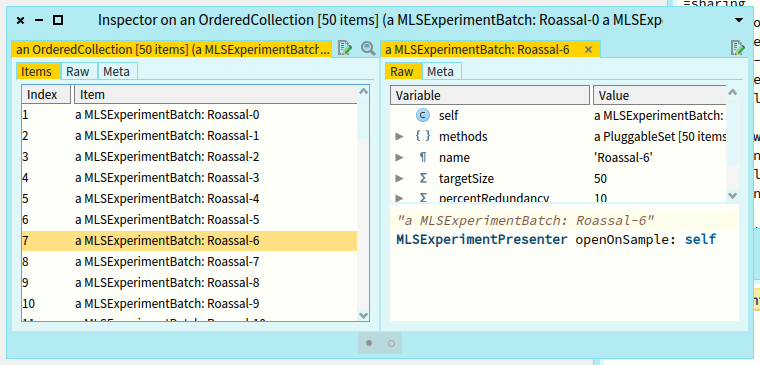This screenshot has height=365, width=760.
Task: Select row Roassal-5 in the items list
Action: [x=190, y=220]
